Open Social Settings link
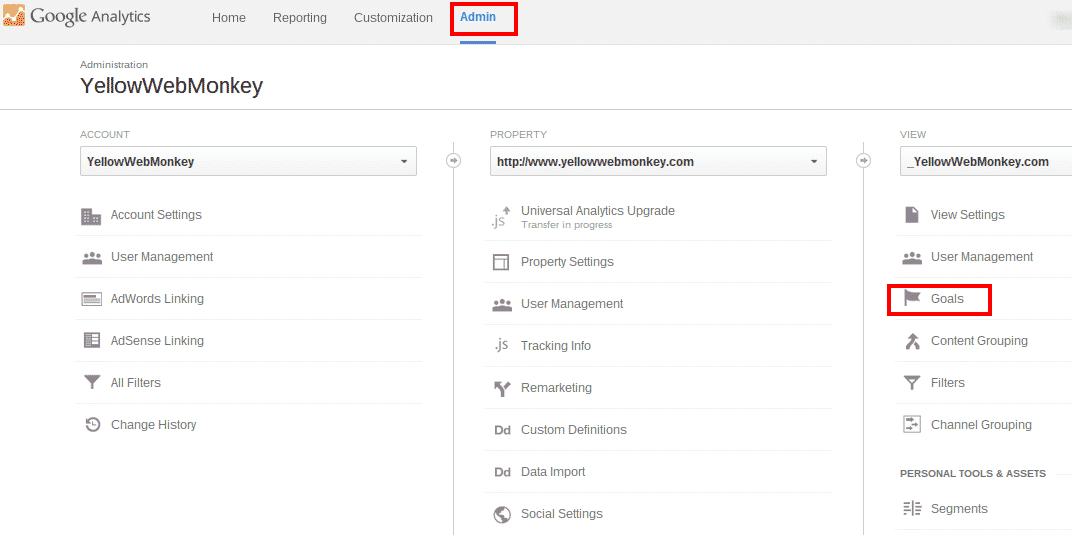Viewport: 1072px width, 535px height. [561, 513]
